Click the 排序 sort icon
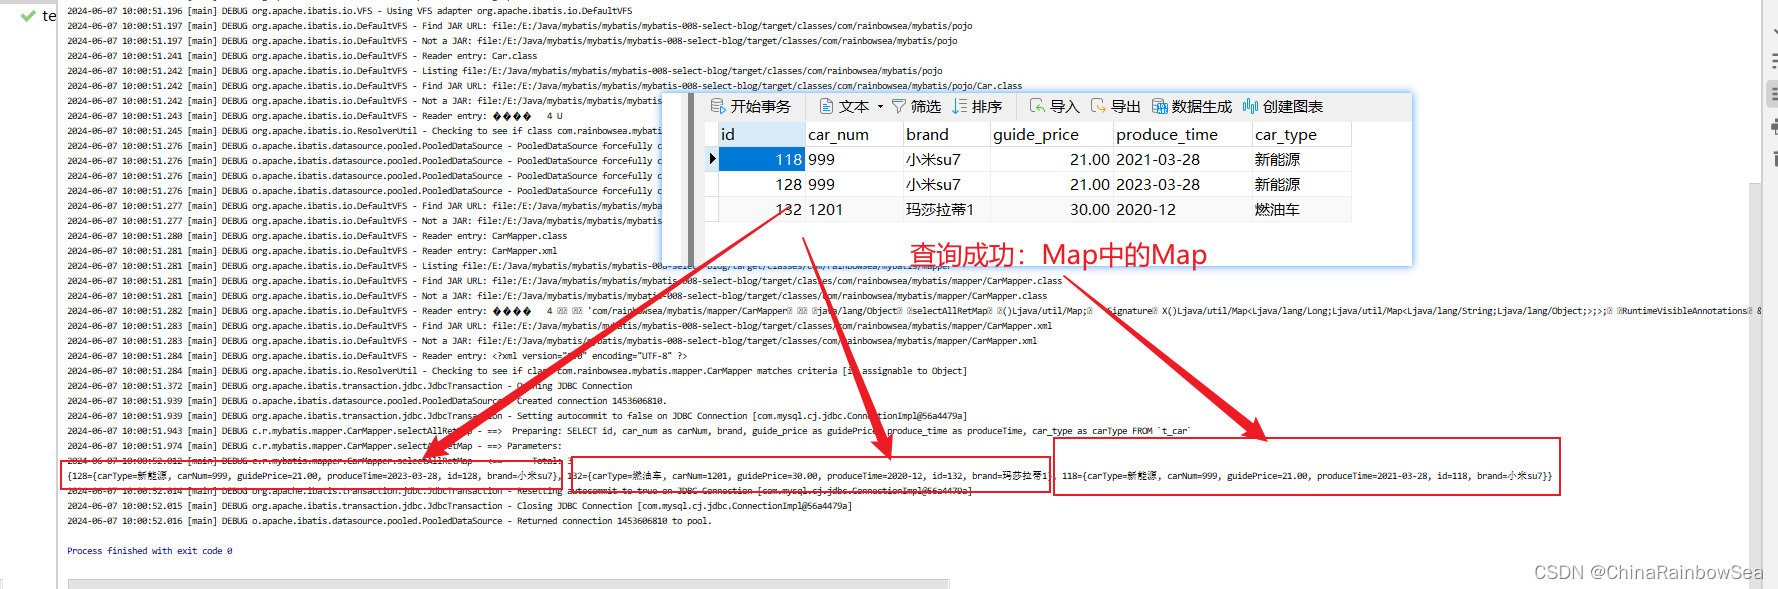Screen dimensions: 1778x589 (x=960, y=106)
